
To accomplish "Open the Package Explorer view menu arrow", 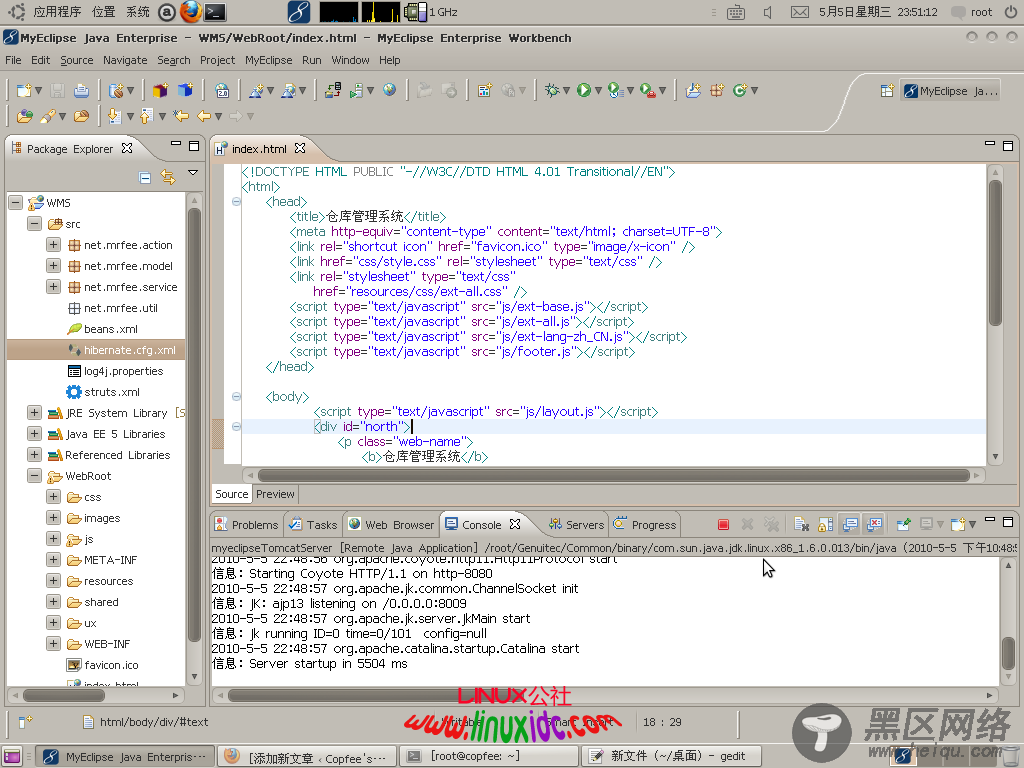I will [193, 173].
